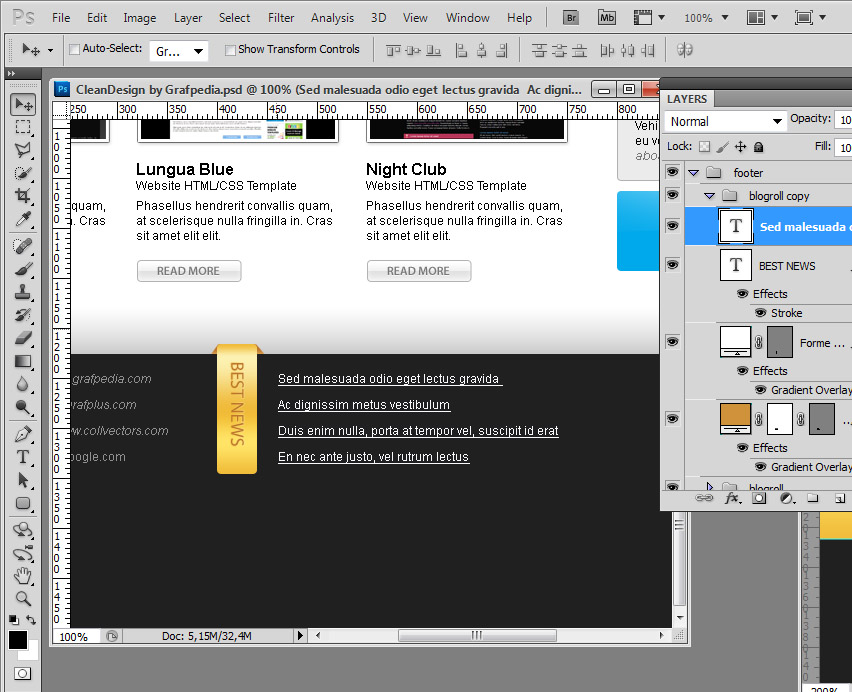The height and width of the screenshot is (692, 852).
Task: Hide the Sed malesuada text layer
Action: [x=673, y=225]
